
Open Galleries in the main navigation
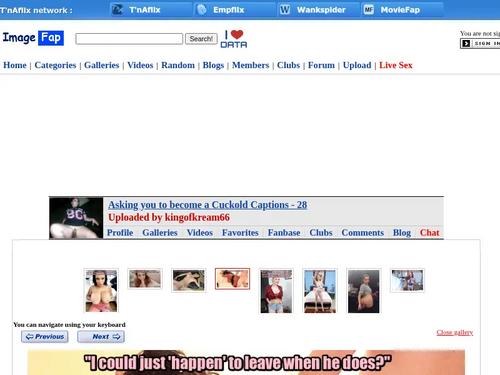(x=102, y=65)
